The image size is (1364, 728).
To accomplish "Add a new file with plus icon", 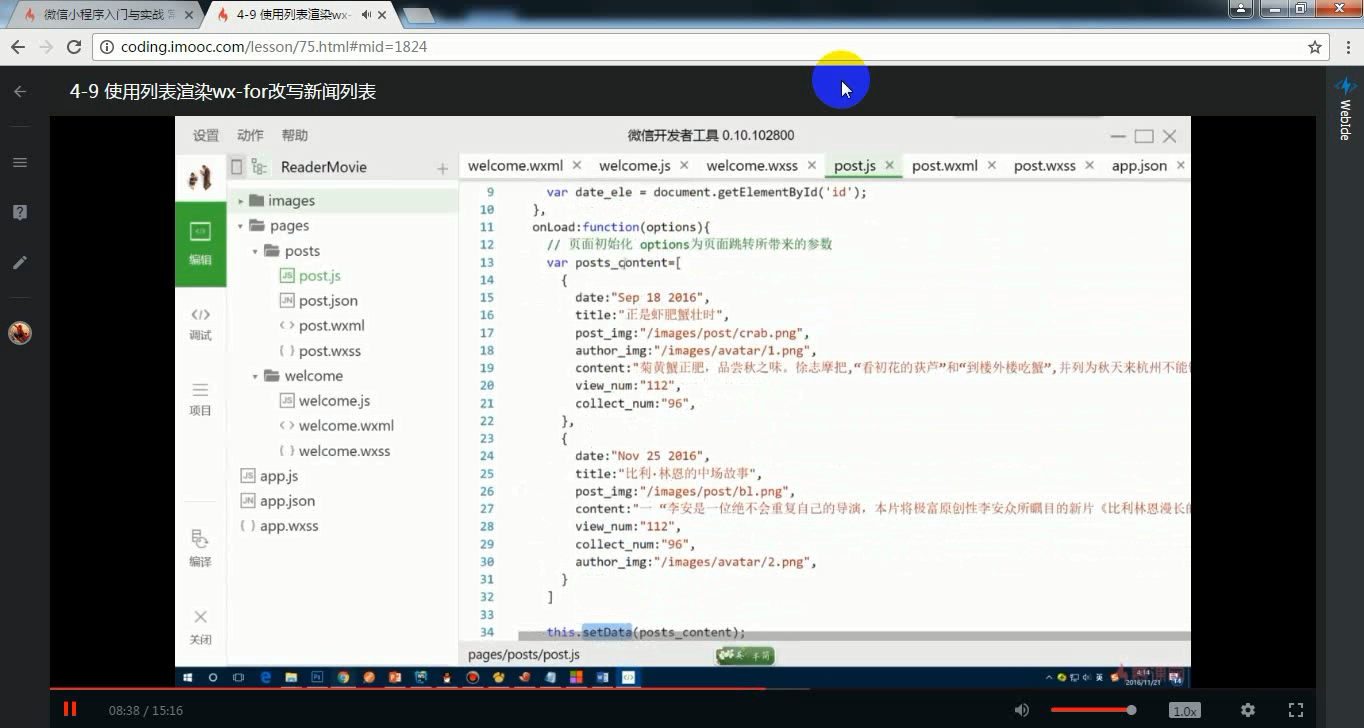I will [442, 169].
